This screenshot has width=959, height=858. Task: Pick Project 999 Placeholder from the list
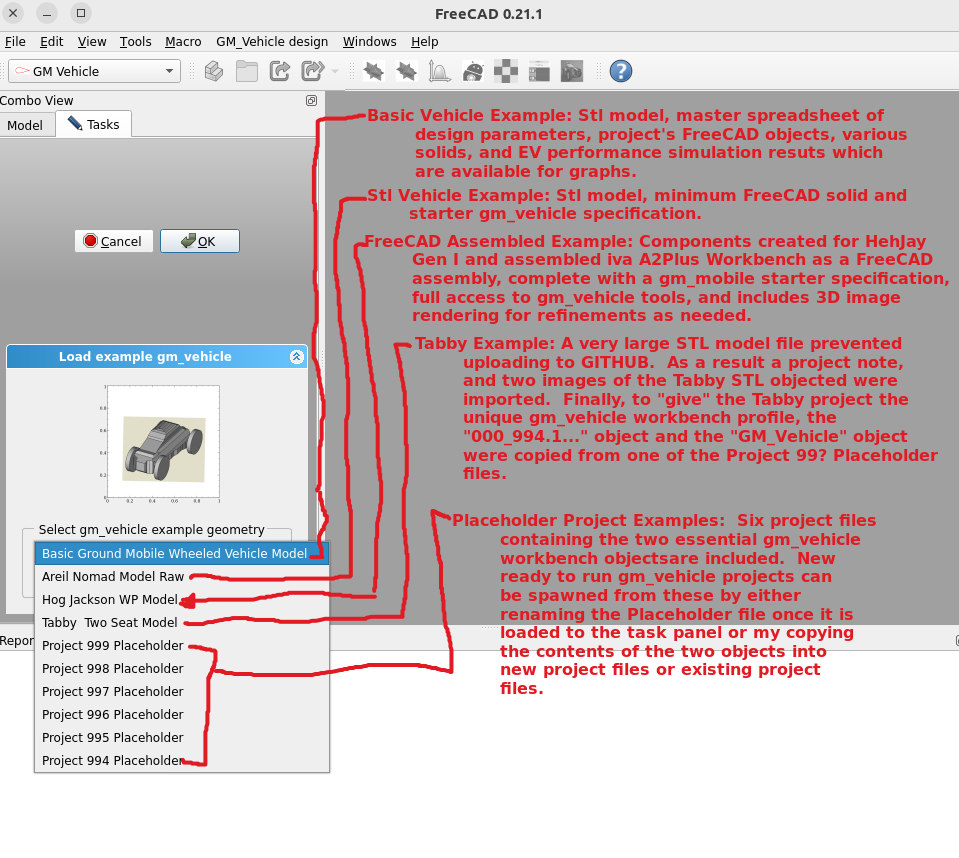point(112,646)
